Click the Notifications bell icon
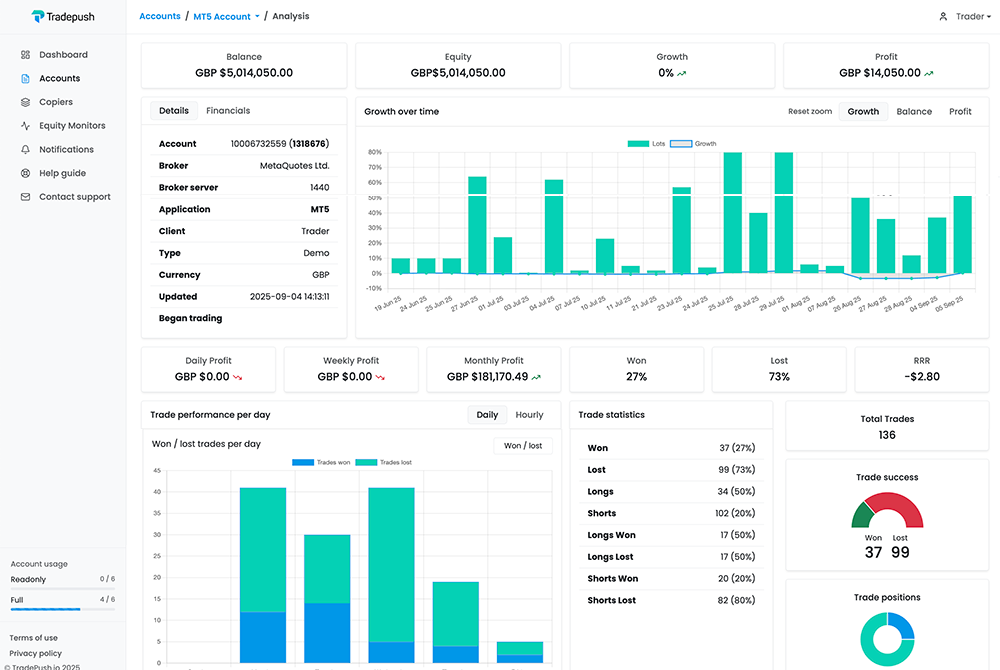 pos(26,150)
